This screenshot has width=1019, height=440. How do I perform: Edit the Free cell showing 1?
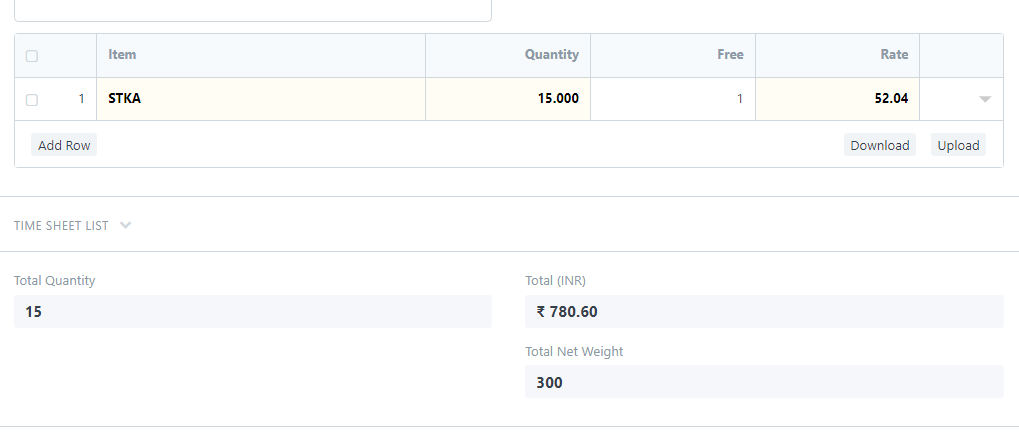click(x=673, y=99)
